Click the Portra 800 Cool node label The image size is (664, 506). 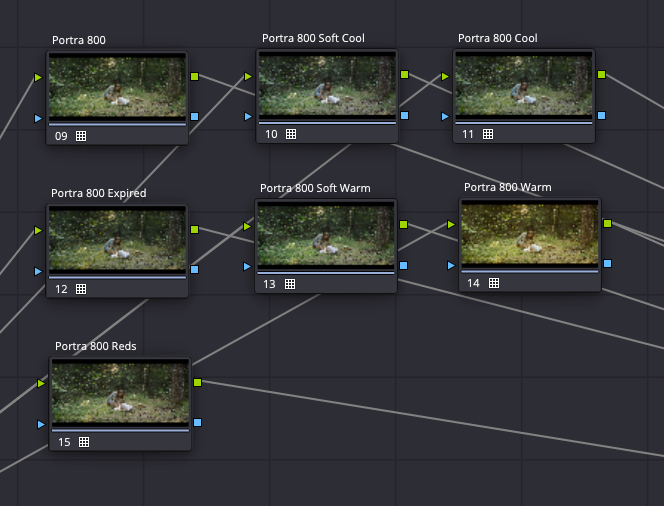(497, 38)
